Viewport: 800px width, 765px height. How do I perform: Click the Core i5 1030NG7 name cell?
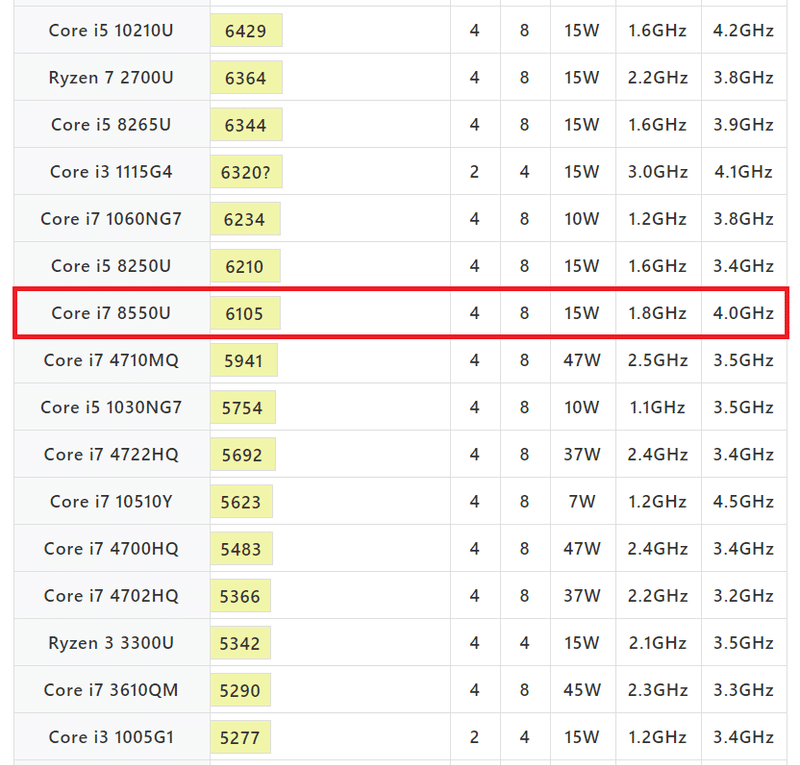click(111, 407)
